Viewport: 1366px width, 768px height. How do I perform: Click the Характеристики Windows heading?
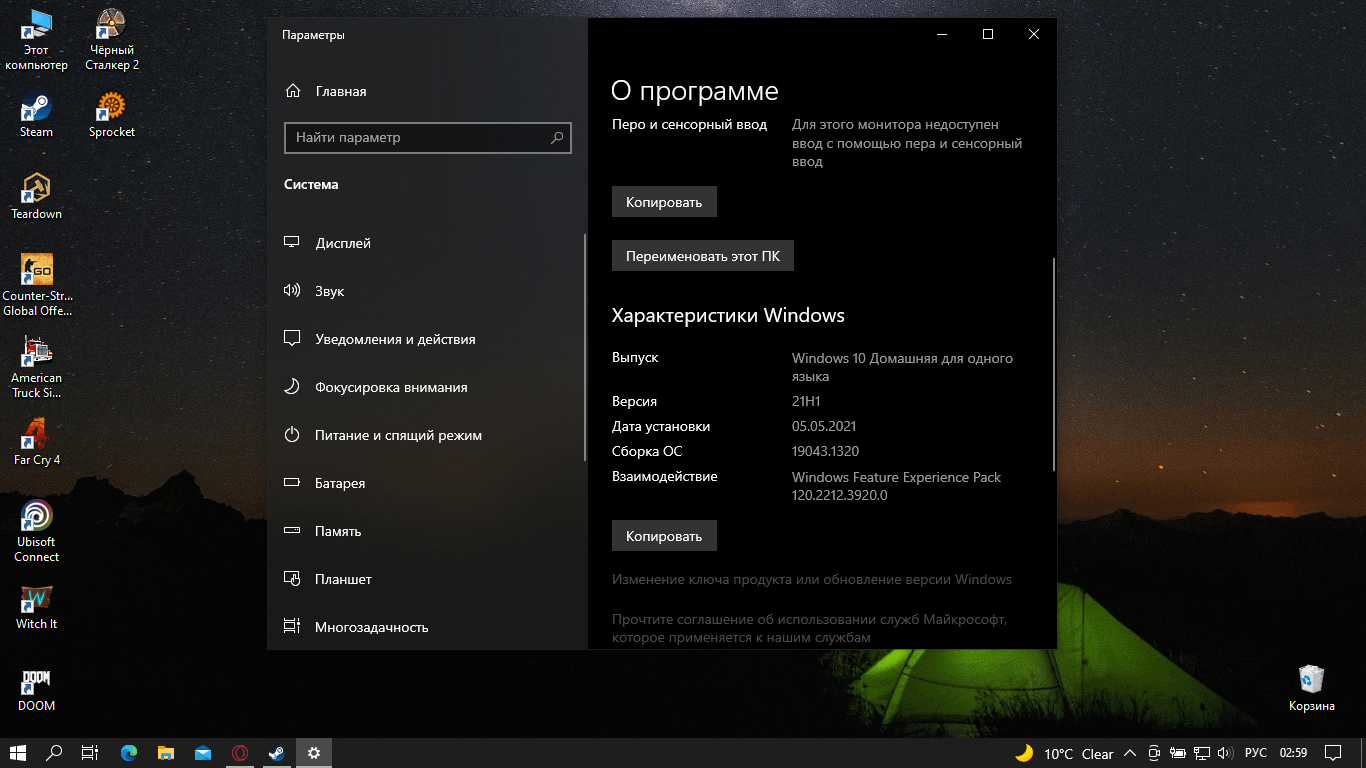[x=728, y=315]
